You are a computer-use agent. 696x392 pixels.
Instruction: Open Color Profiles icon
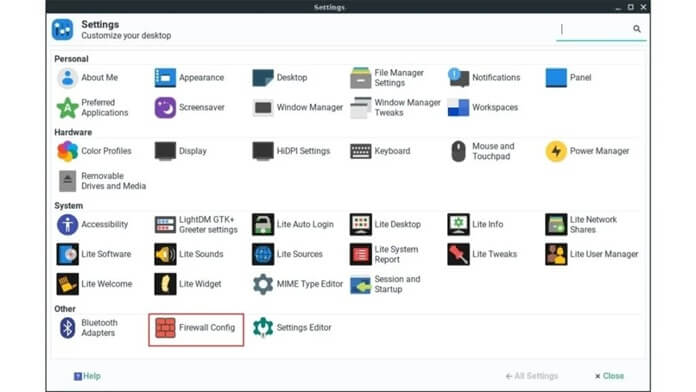[x=67, y=151]
